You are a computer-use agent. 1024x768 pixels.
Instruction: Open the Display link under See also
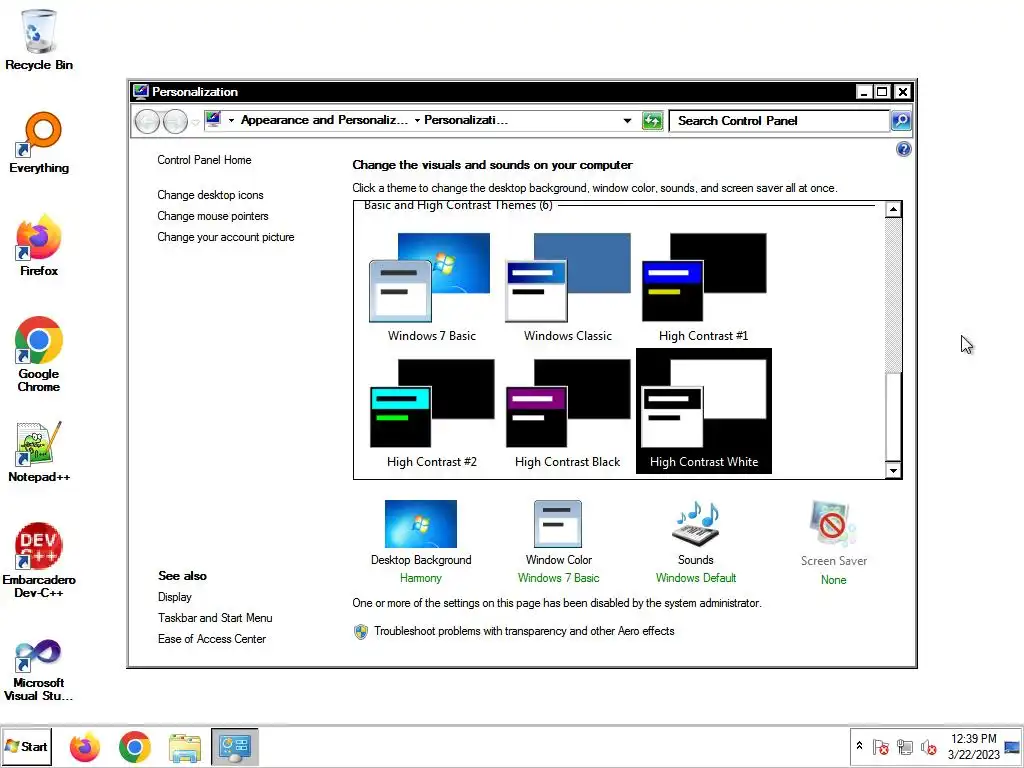[174, 597]
